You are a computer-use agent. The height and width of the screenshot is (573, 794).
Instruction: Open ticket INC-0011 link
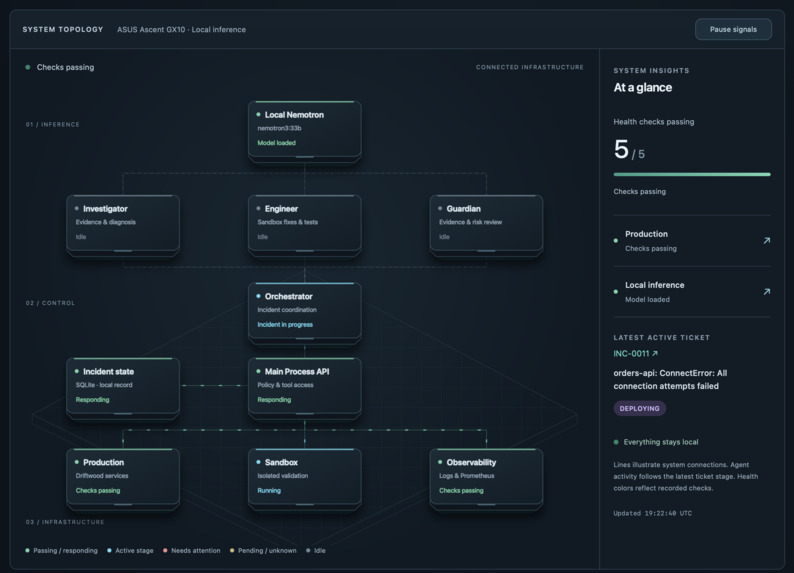pyautogui.click(x=636, y=353)
